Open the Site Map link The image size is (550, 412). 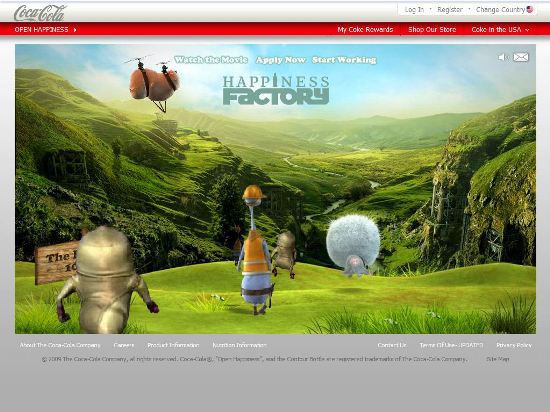pos(498,359)
